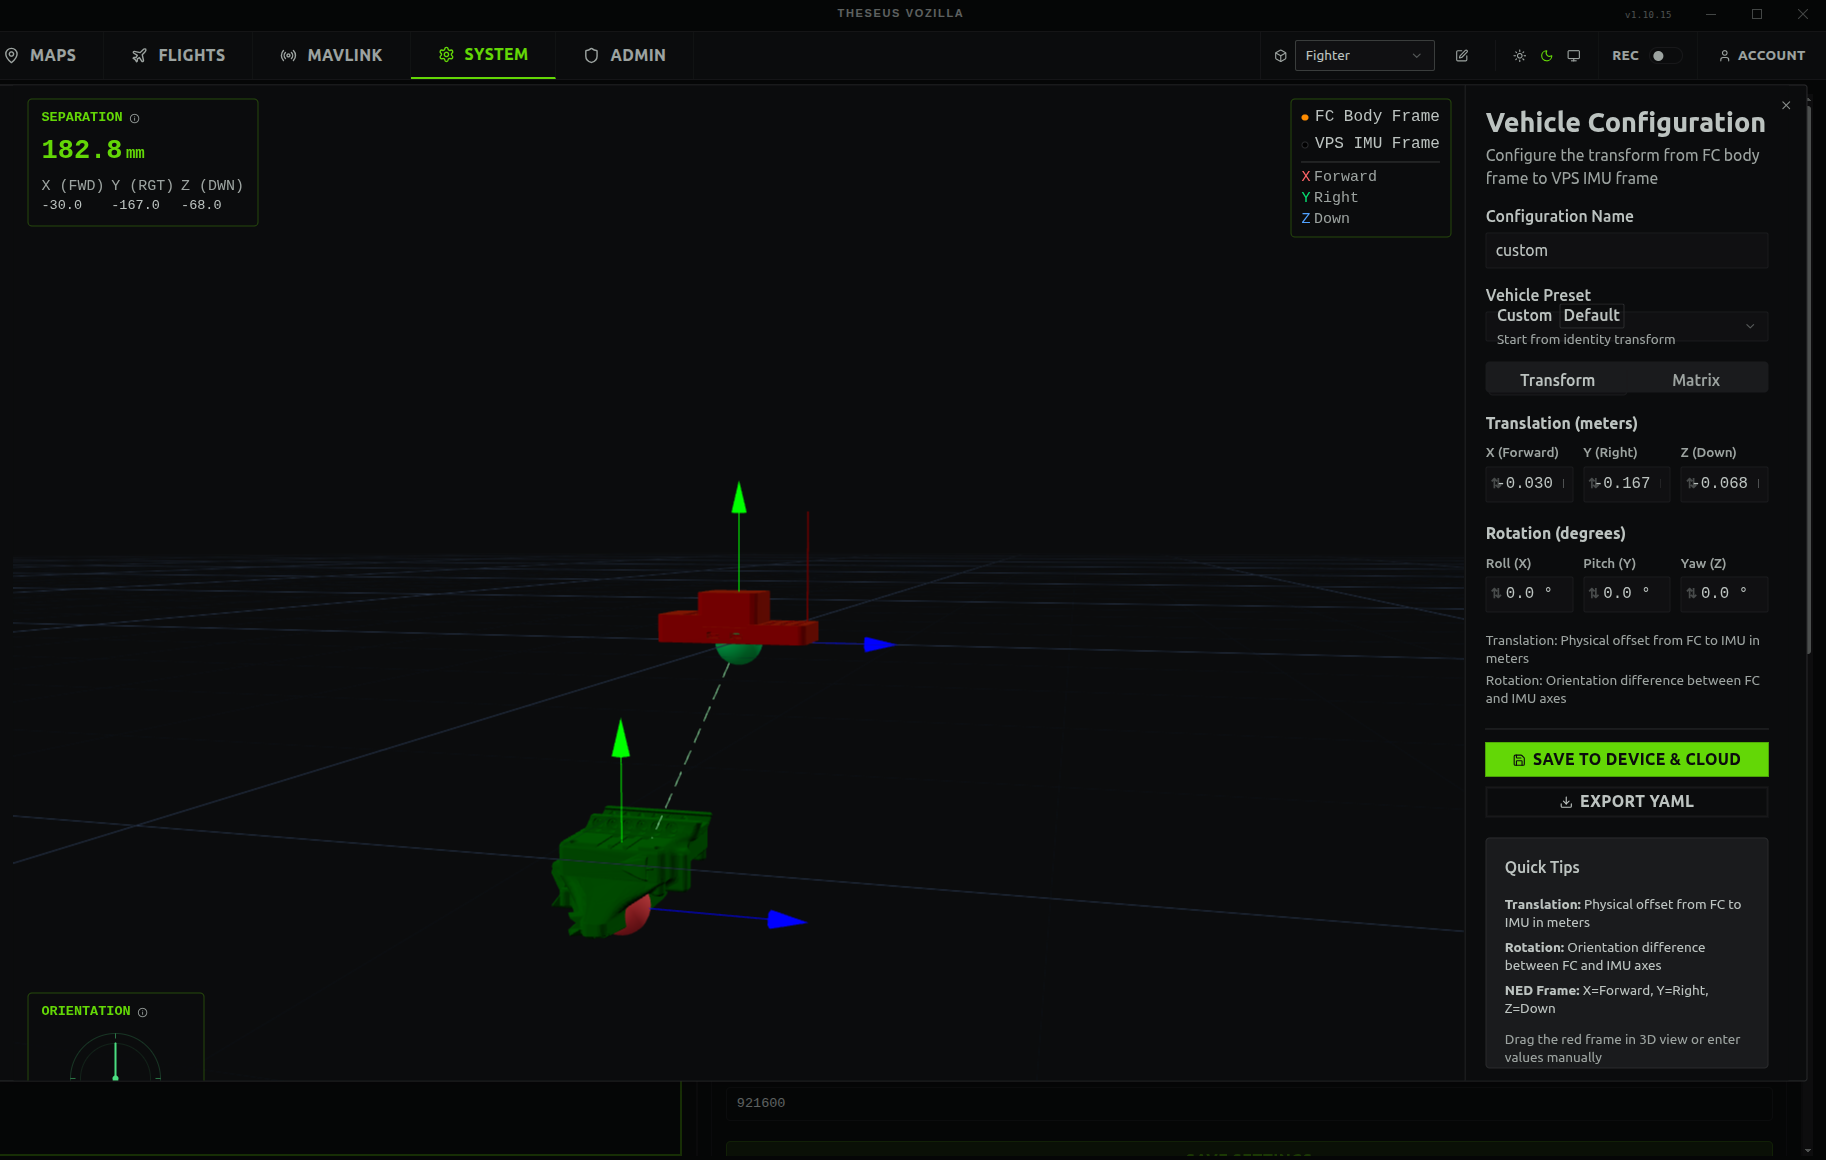Image resolution: width=1826 pixels, height=1160 pixels.
Task: Switch to light theme sun icon
Action: pos(1519,56)
